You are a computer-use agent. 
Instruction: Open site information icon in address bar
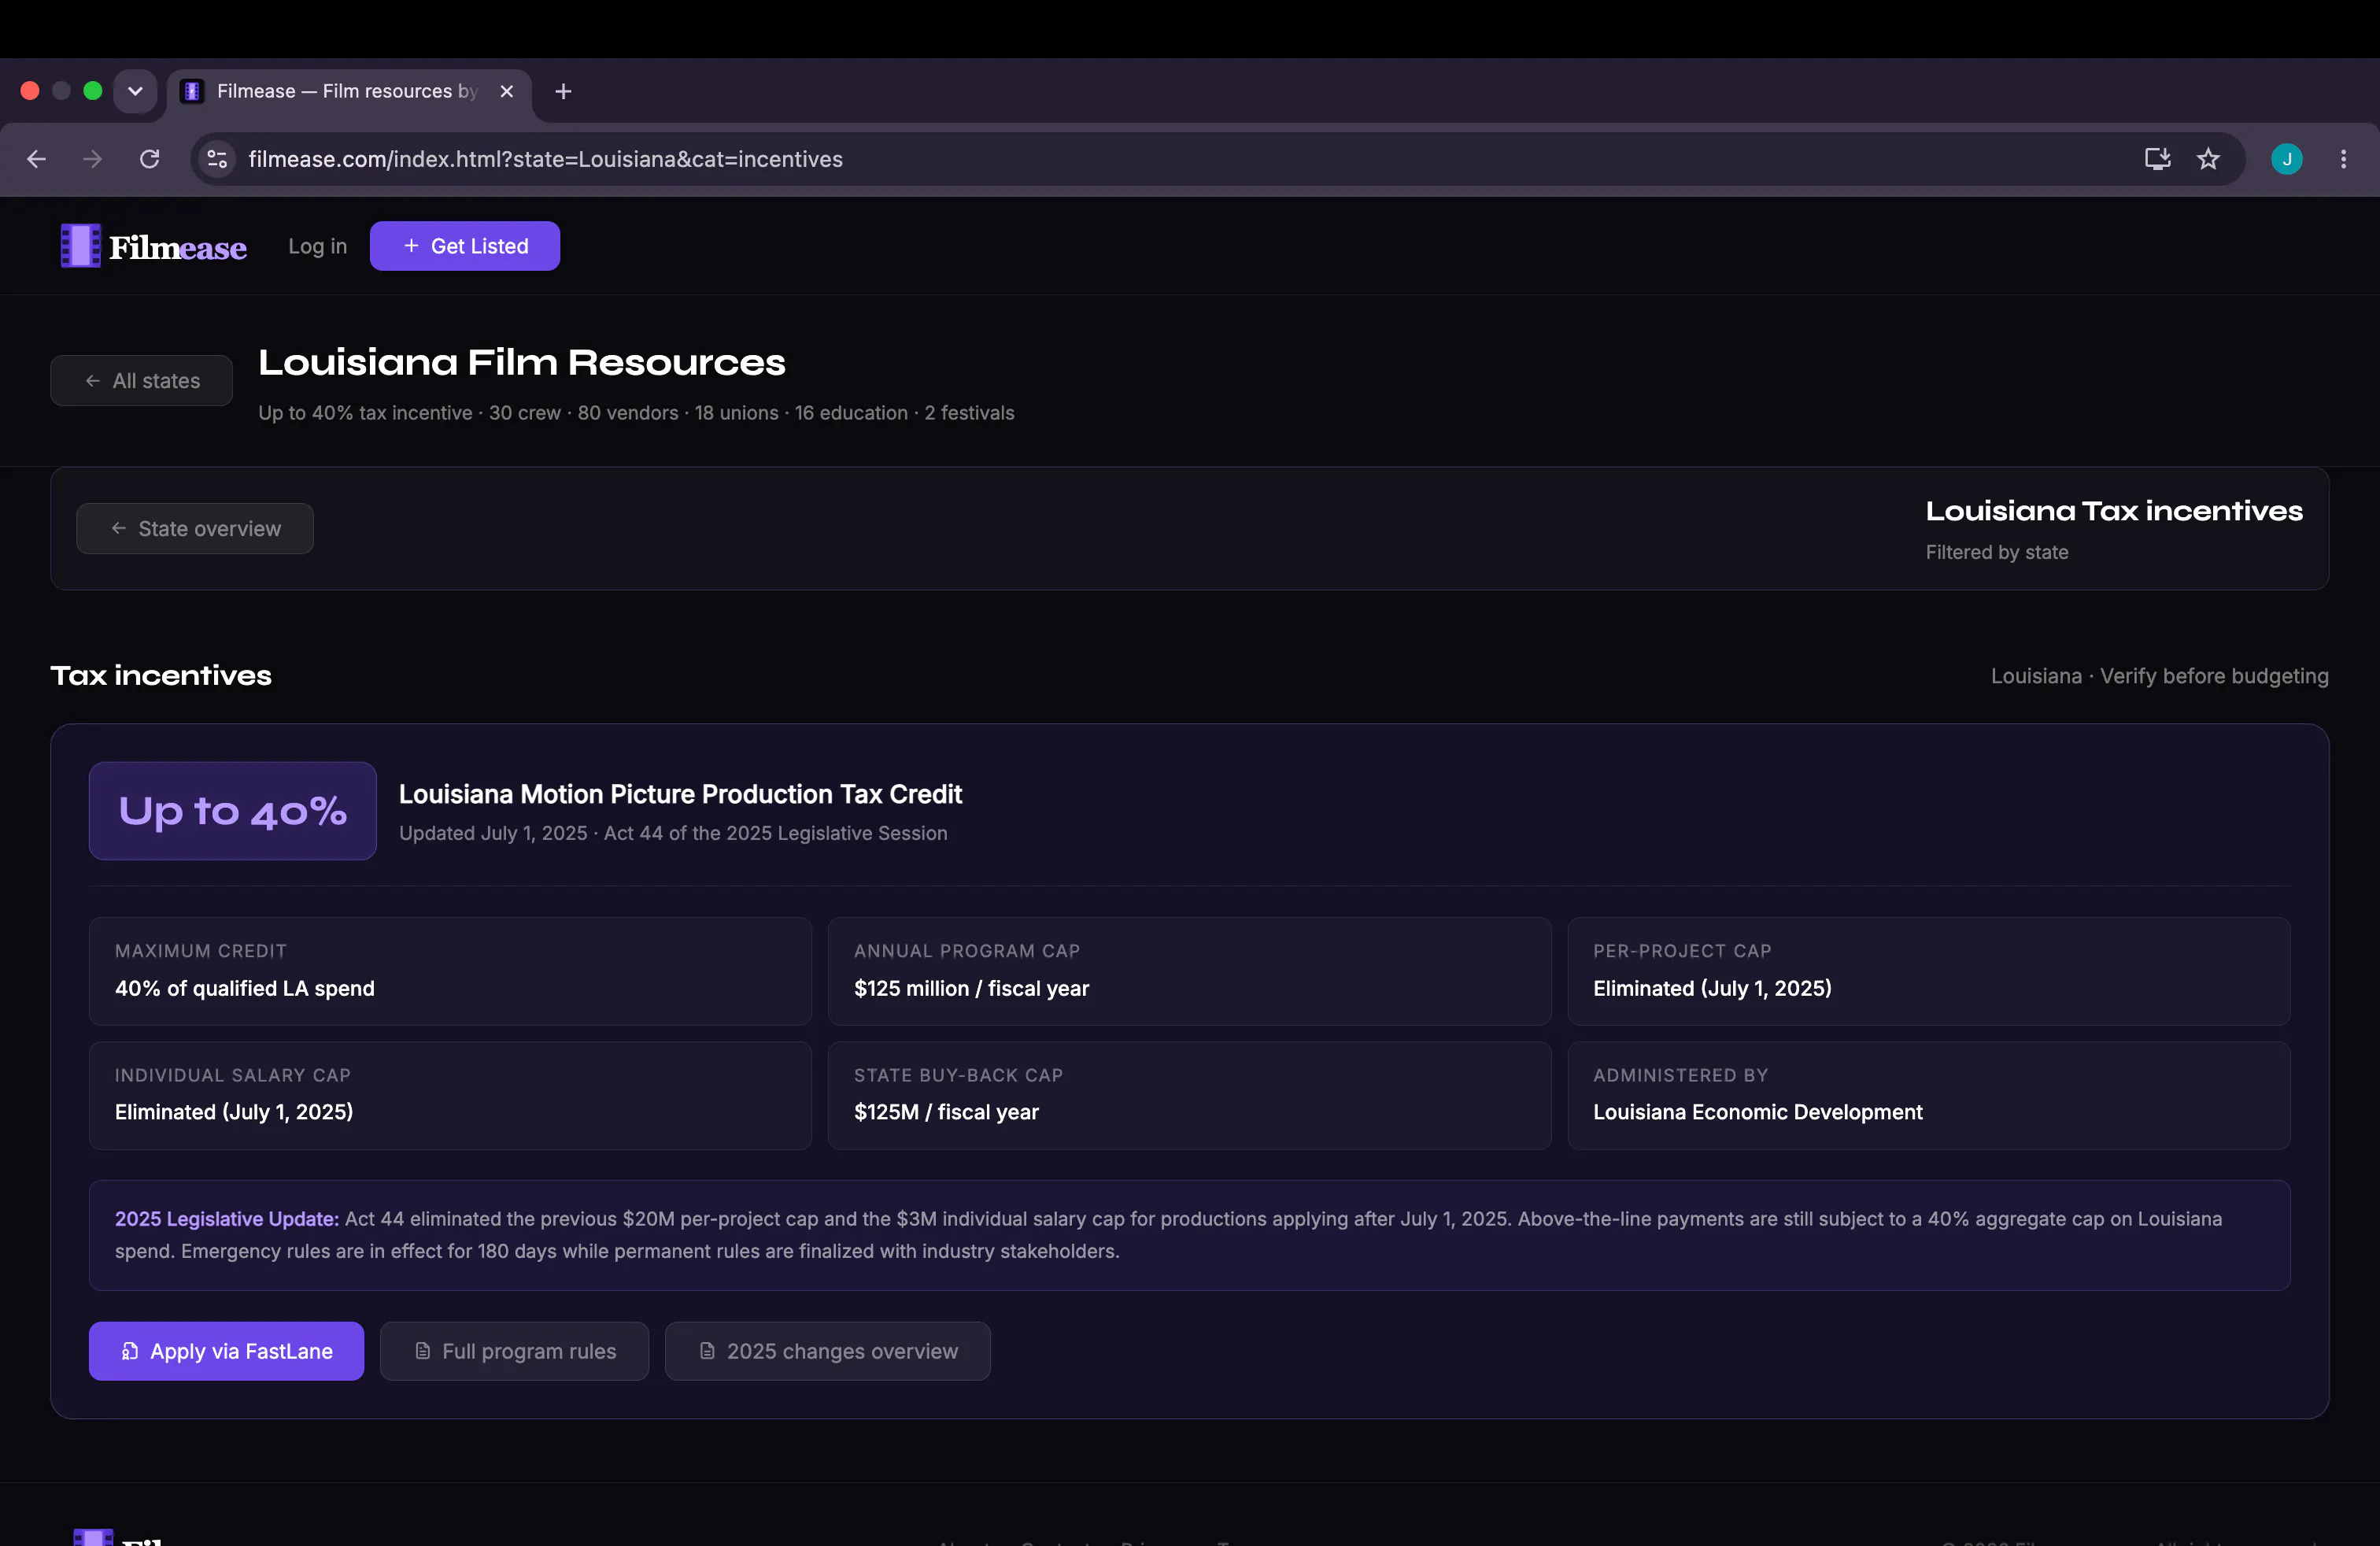point(217,159)
